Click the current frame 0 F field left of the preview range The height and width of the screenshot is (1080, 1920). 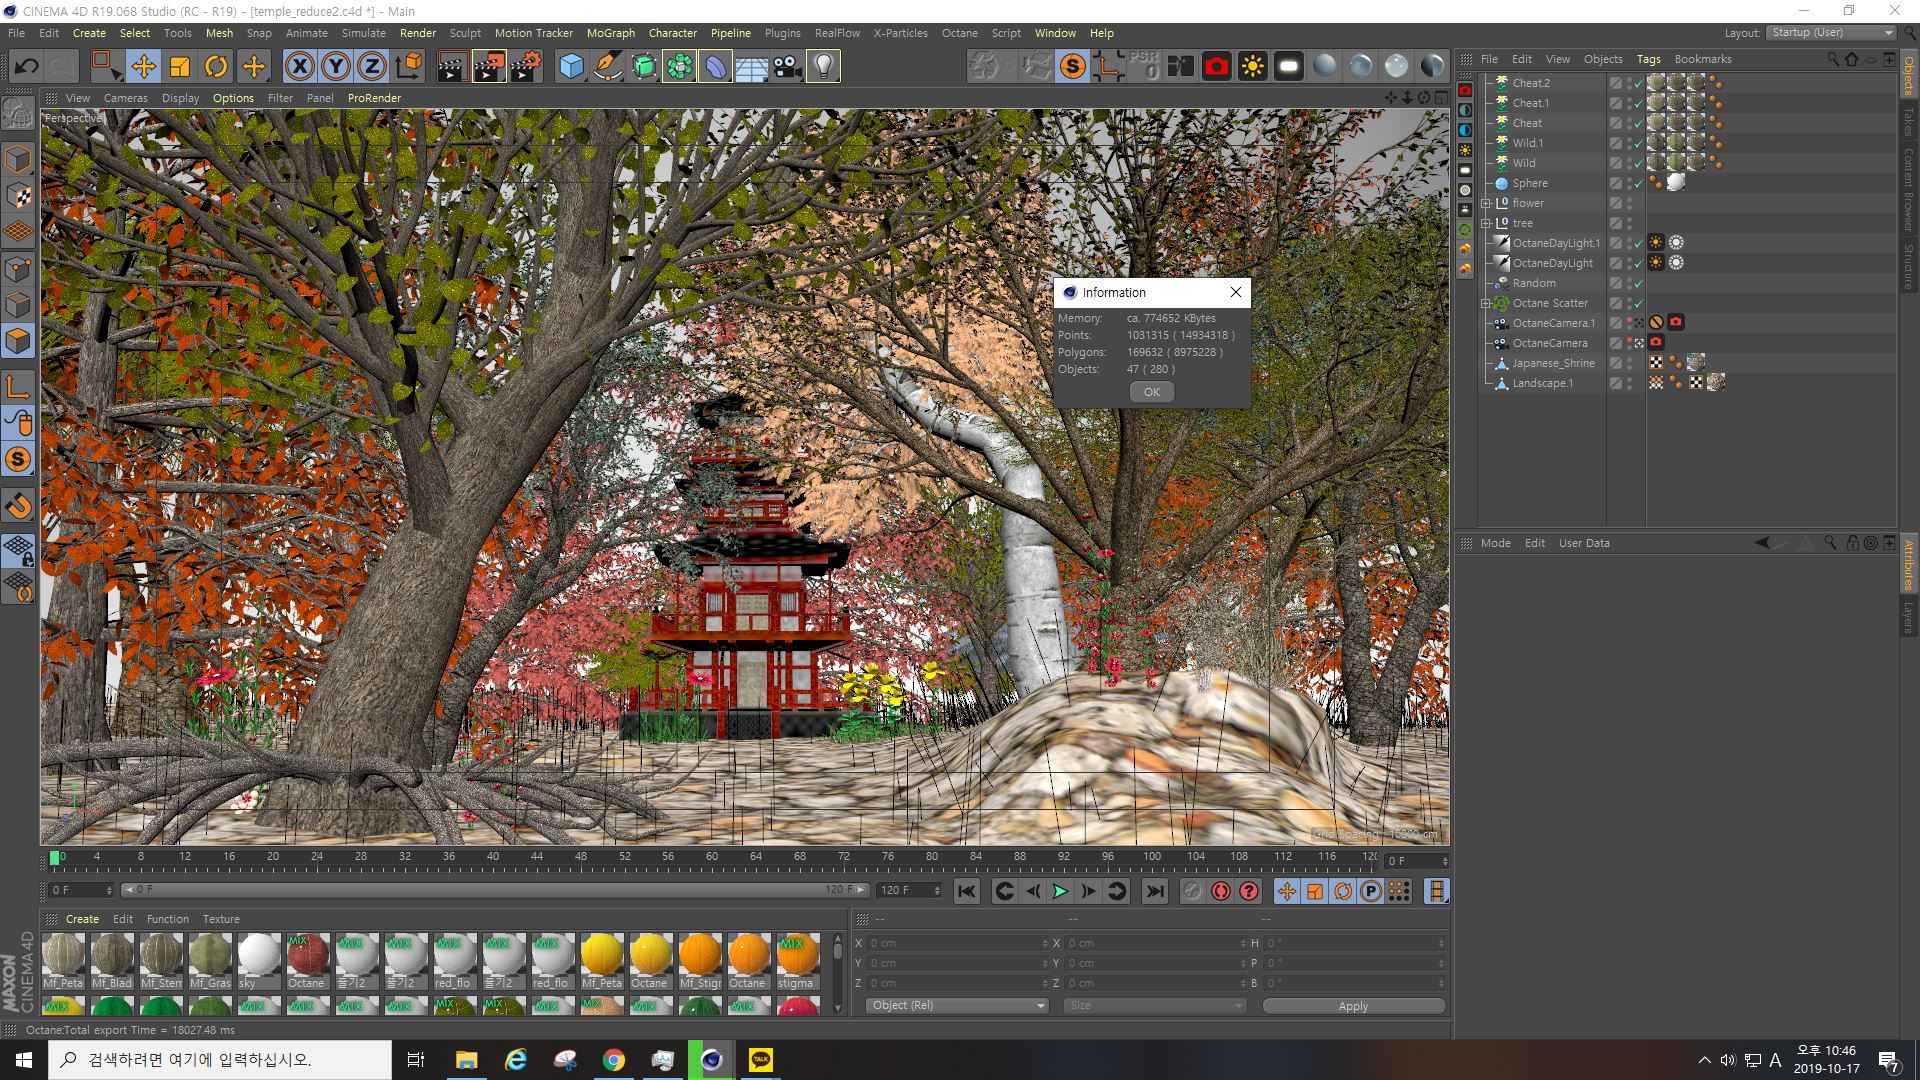[x=82, y=890]
